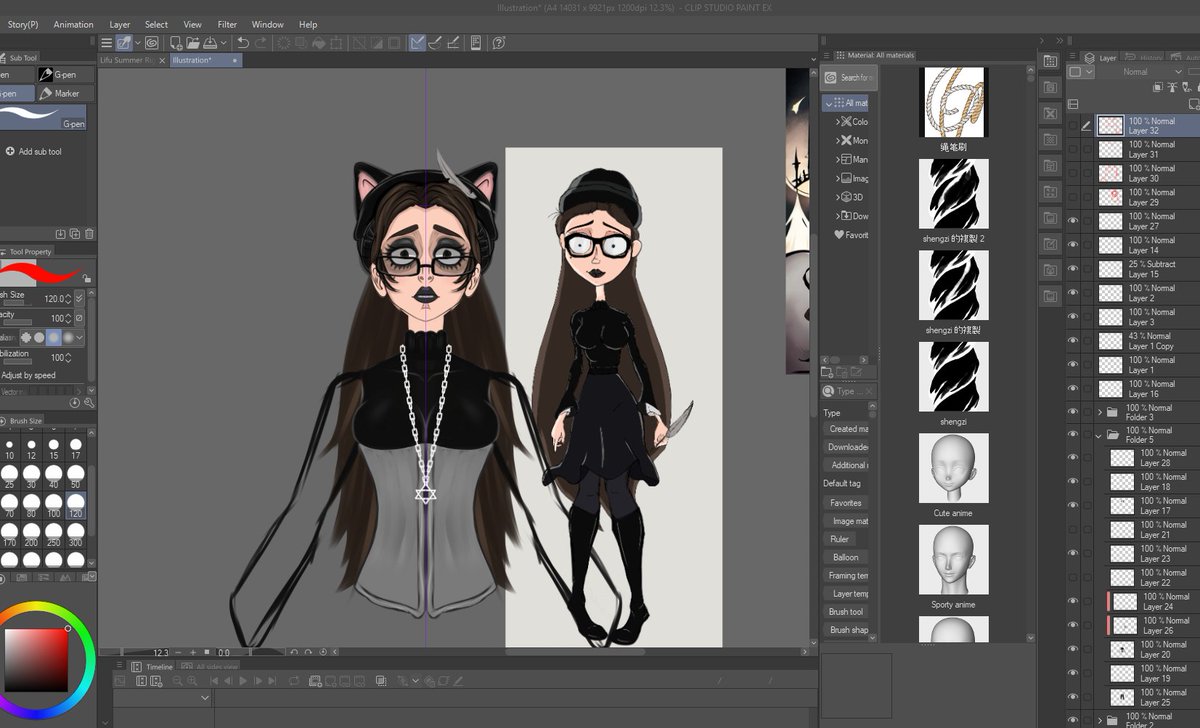This screenshot has width=1200, height=728.
Task: Click Add sub tool button
Action: coord(34,152)
